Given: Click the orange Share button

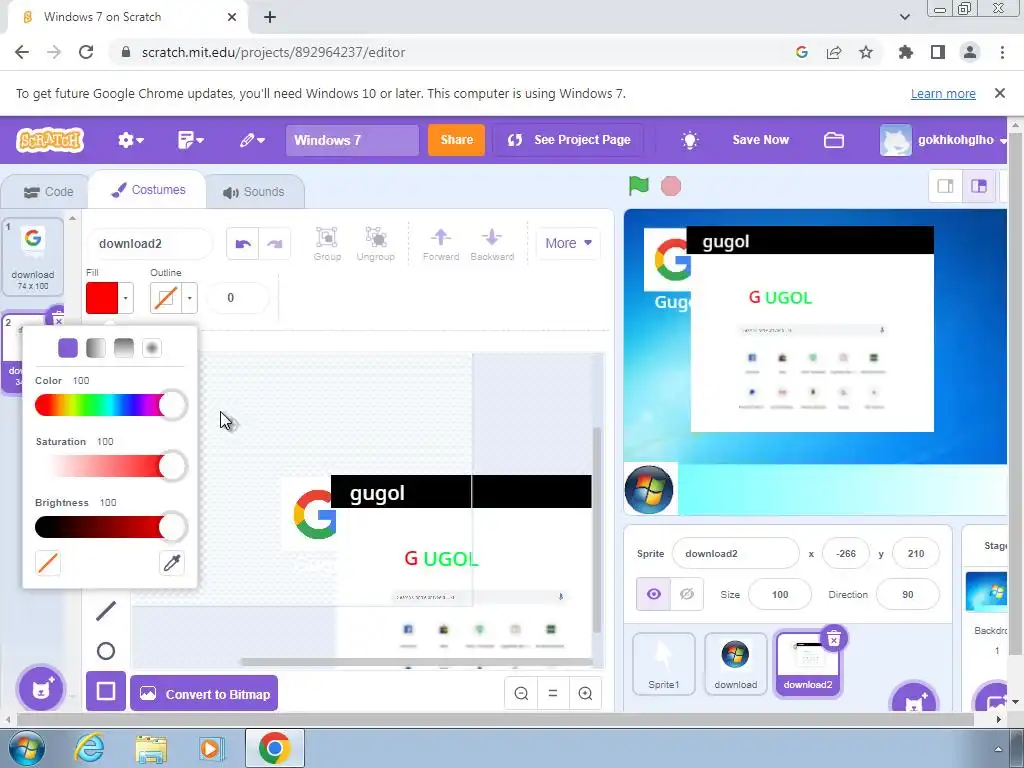Looking at the screenshot, I should tap(456, 140).
